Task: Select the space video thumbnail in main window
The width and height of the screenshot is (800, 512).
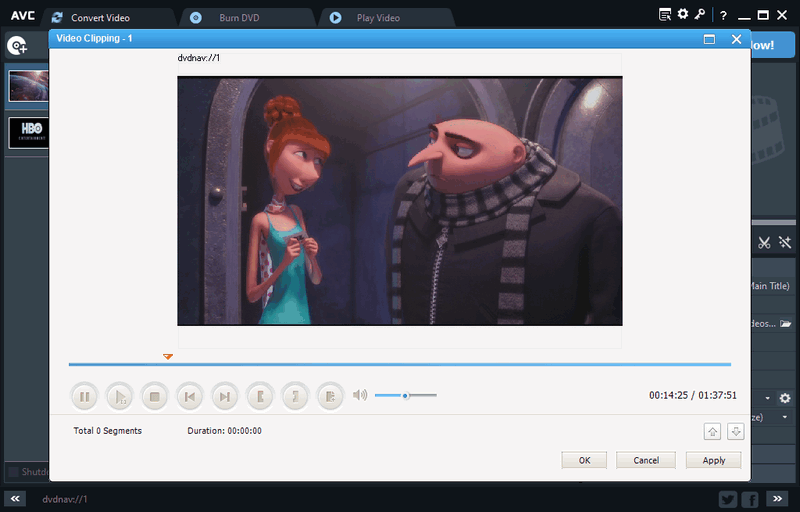Action: point(29,86)
